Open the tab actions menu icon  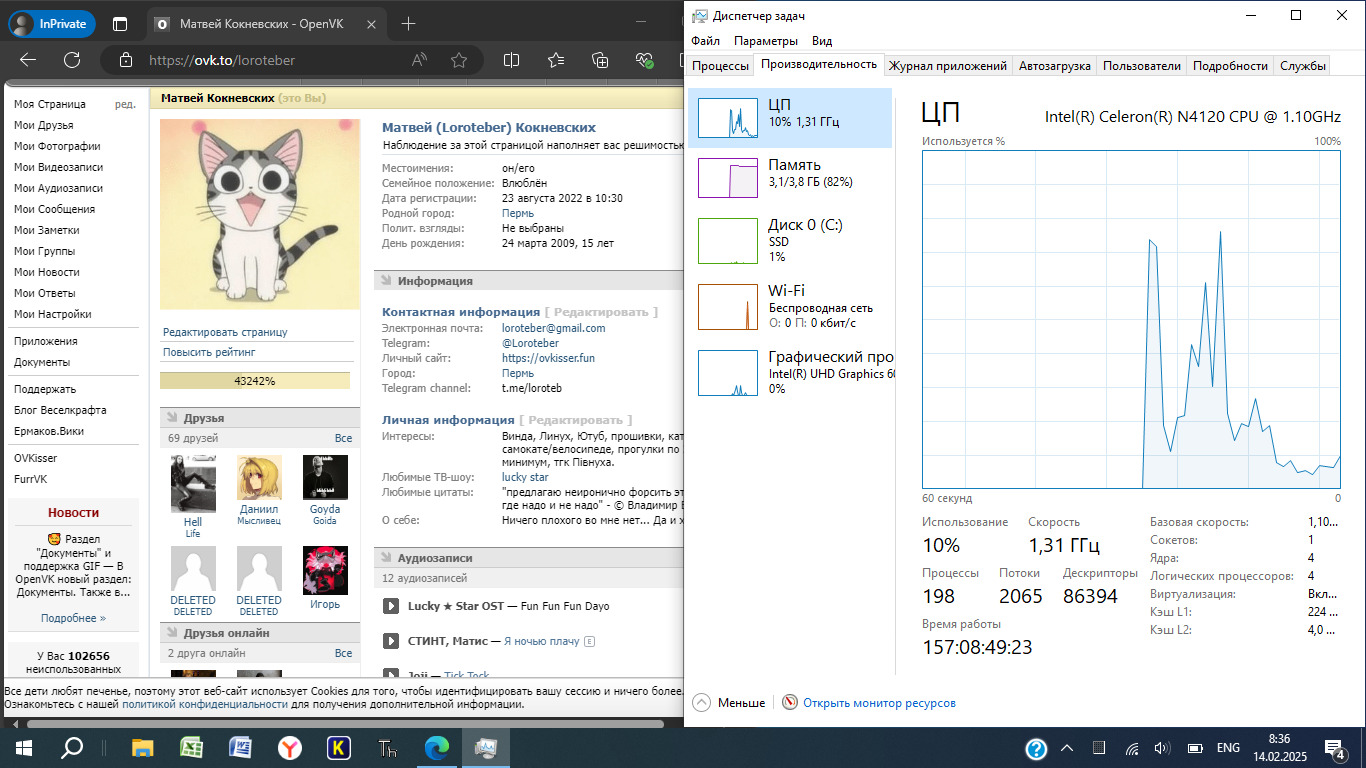120,23
